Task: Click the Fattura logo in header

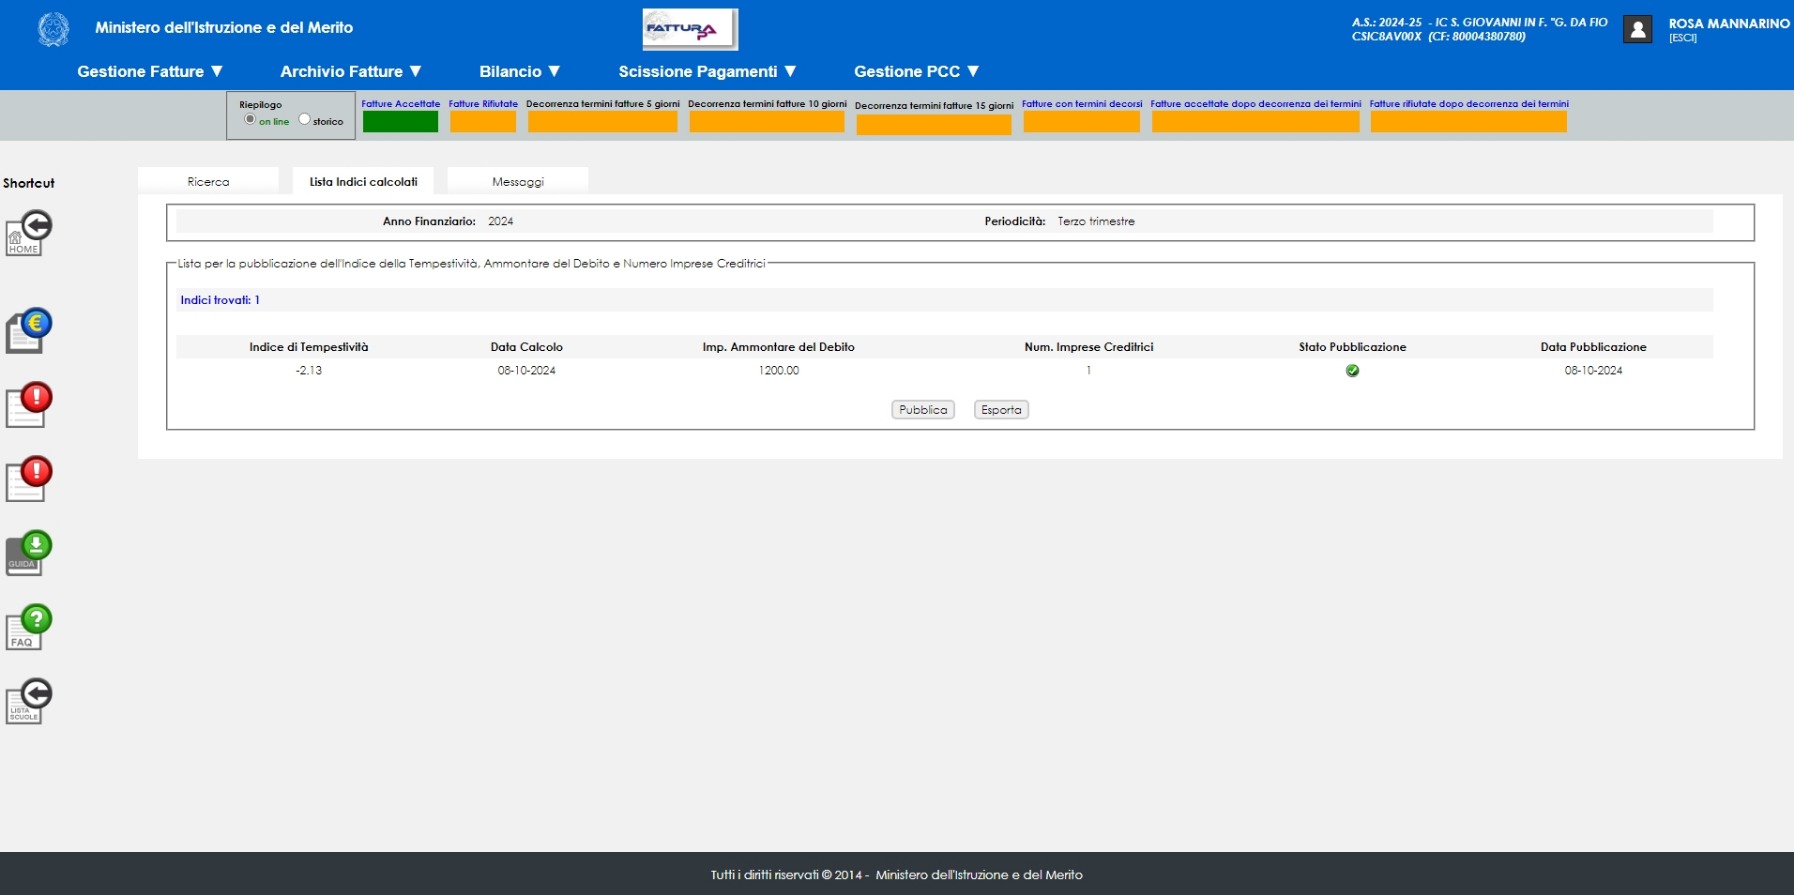Action: click(689, 29)
